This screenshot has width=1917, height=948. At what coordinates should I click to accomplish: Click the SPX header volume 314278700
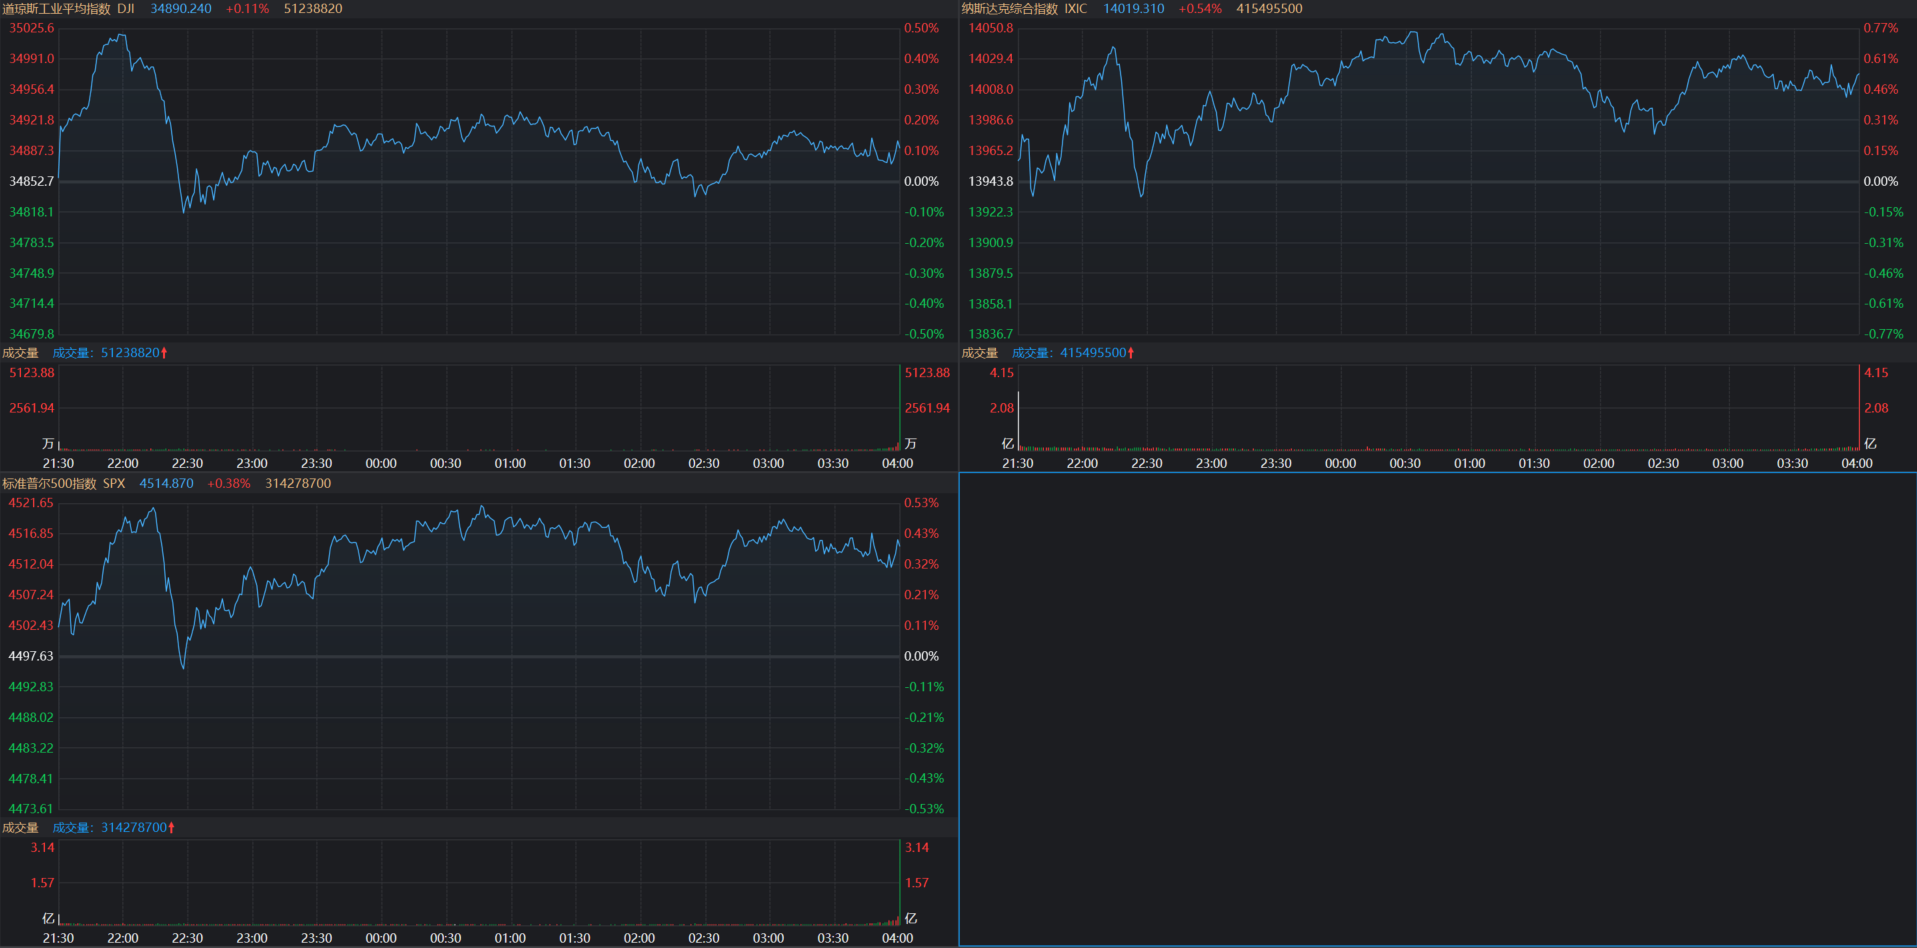click(x=298, y=483)
